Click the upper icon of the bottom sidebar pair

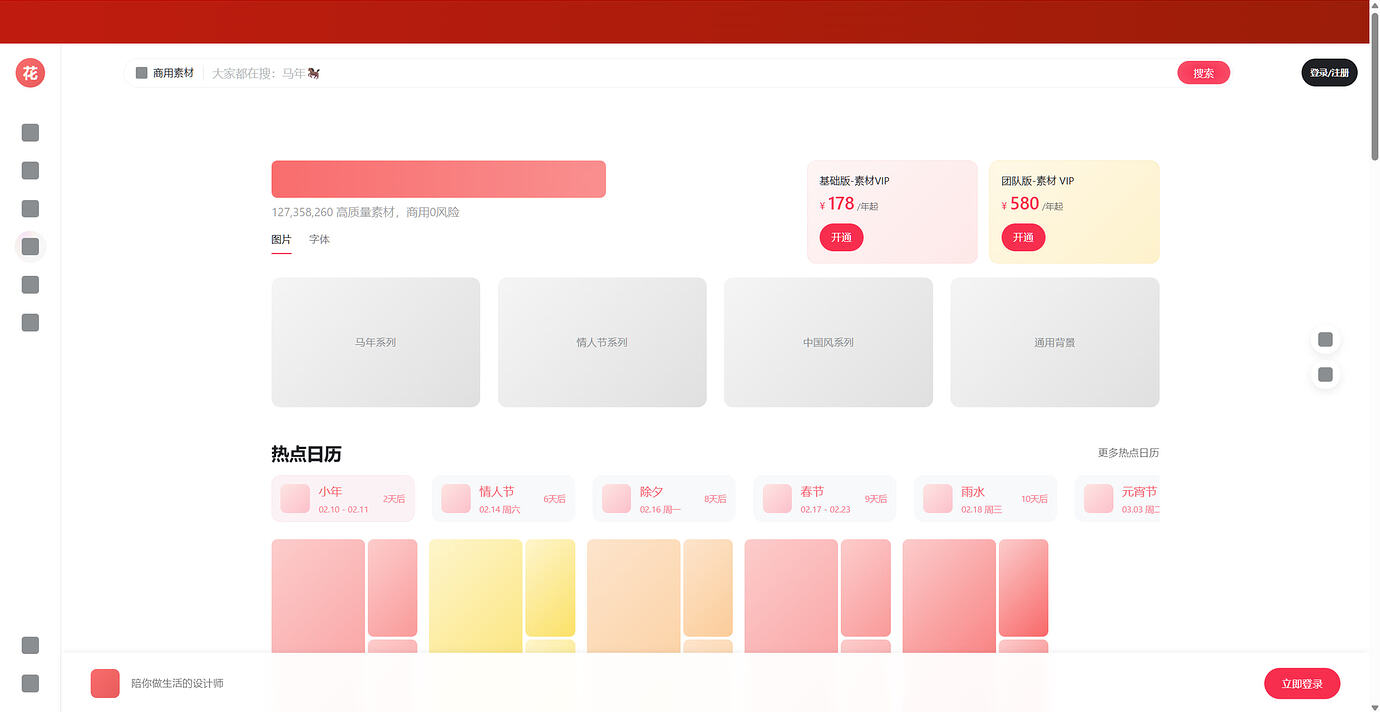click(30, 646)
